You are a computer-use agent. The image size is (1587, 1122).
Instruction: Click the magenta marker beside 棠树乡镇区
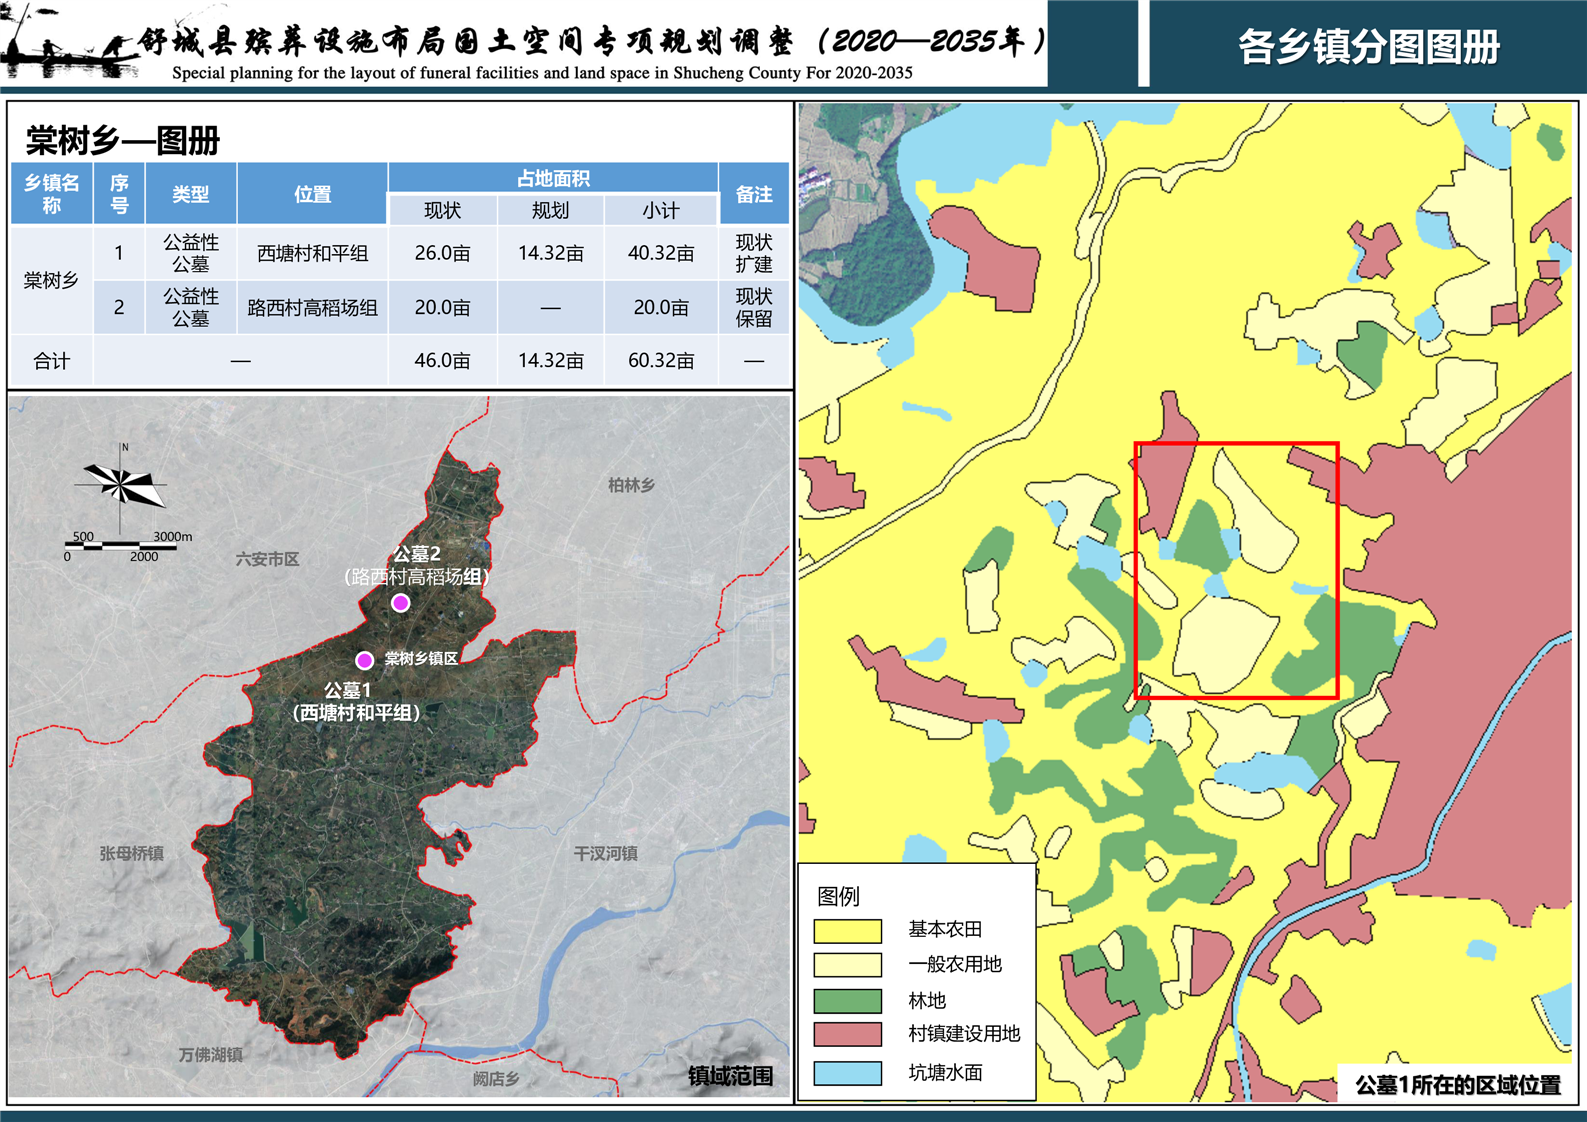tap(365, 660)
